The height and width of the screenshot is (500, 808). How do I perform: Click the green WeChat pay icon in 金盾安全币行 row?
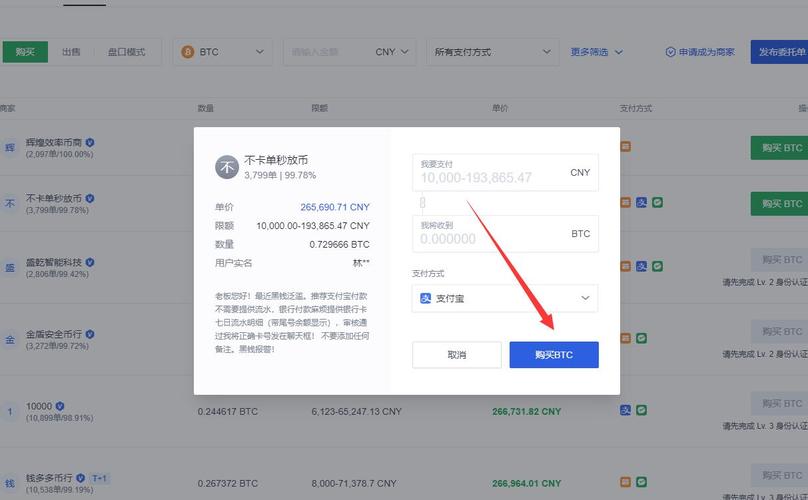[641, 338]
